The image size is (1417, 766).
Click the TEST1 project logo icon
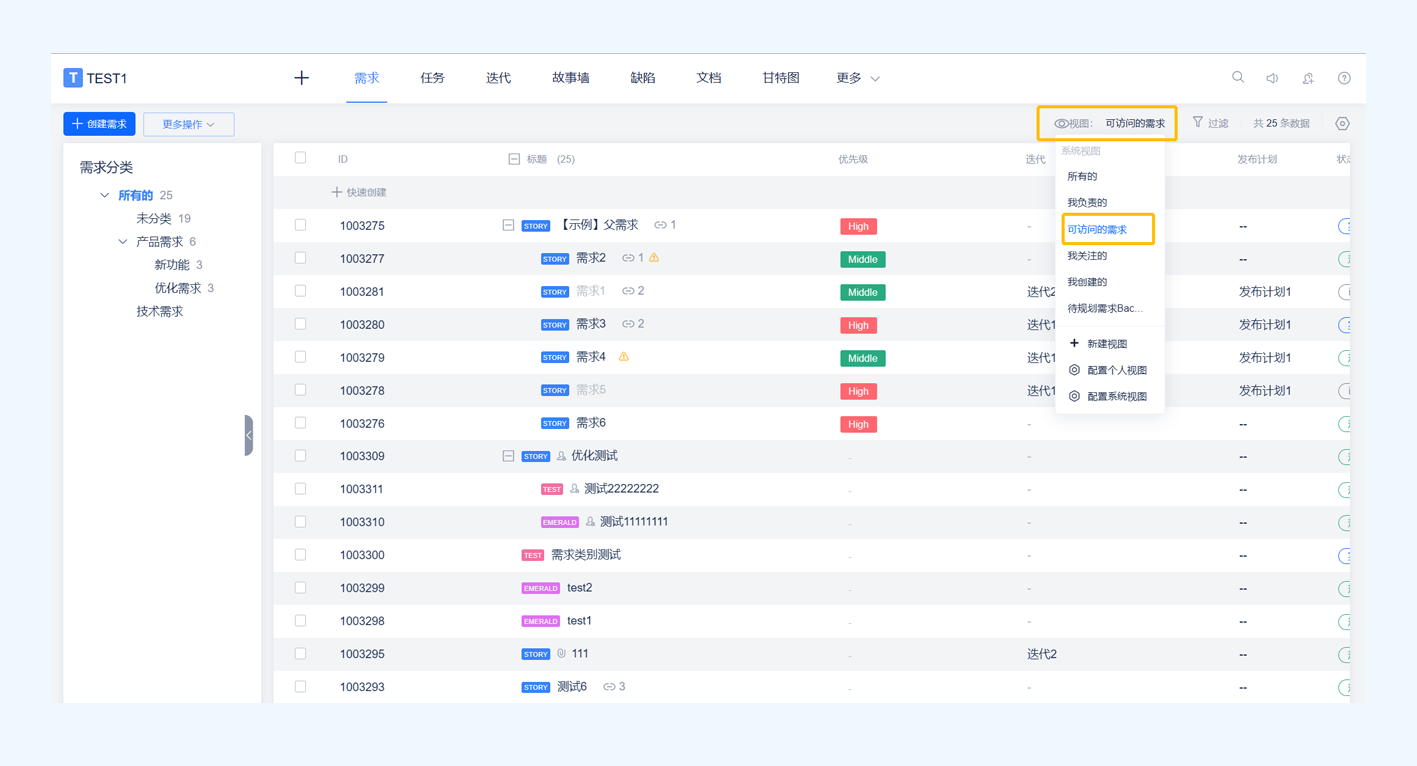tap(73, 78)
